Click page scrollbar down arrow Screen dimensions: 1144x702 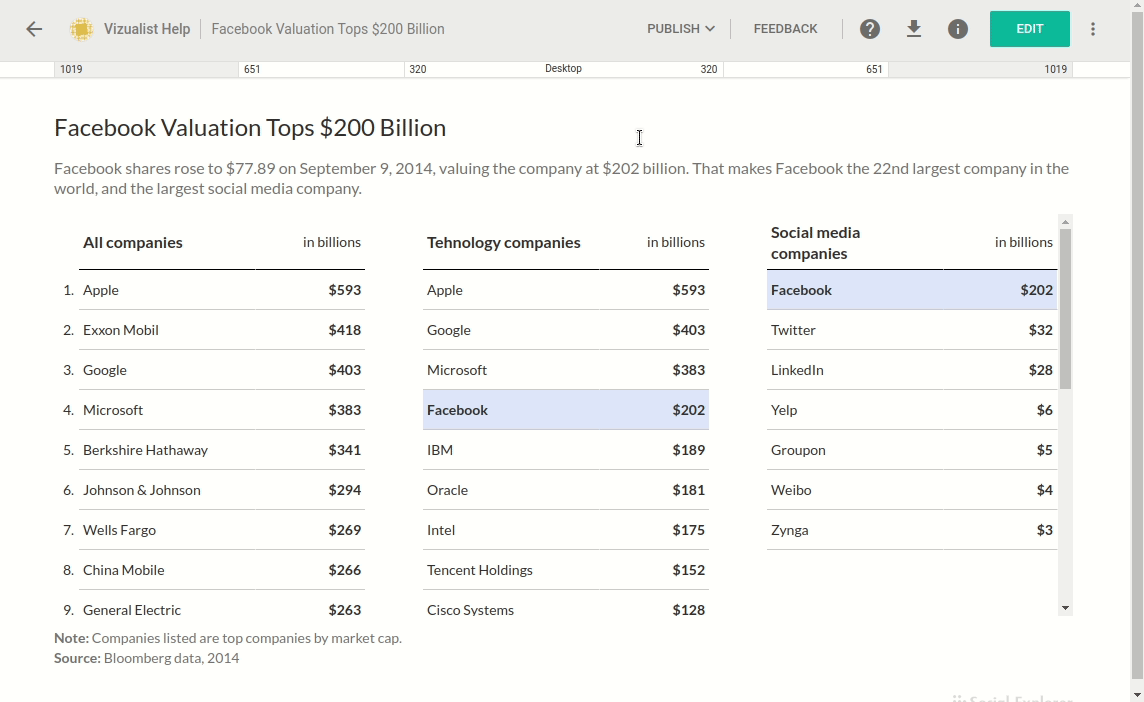[x=1137, y=694]
